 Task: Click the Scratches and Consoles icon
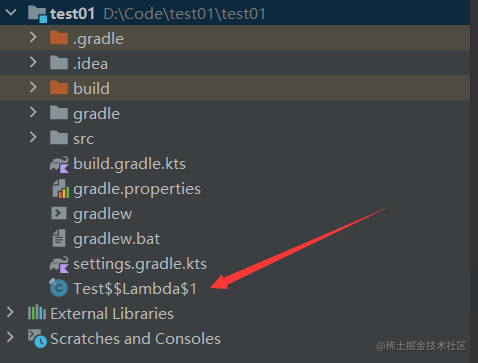[x=37, y=338]
